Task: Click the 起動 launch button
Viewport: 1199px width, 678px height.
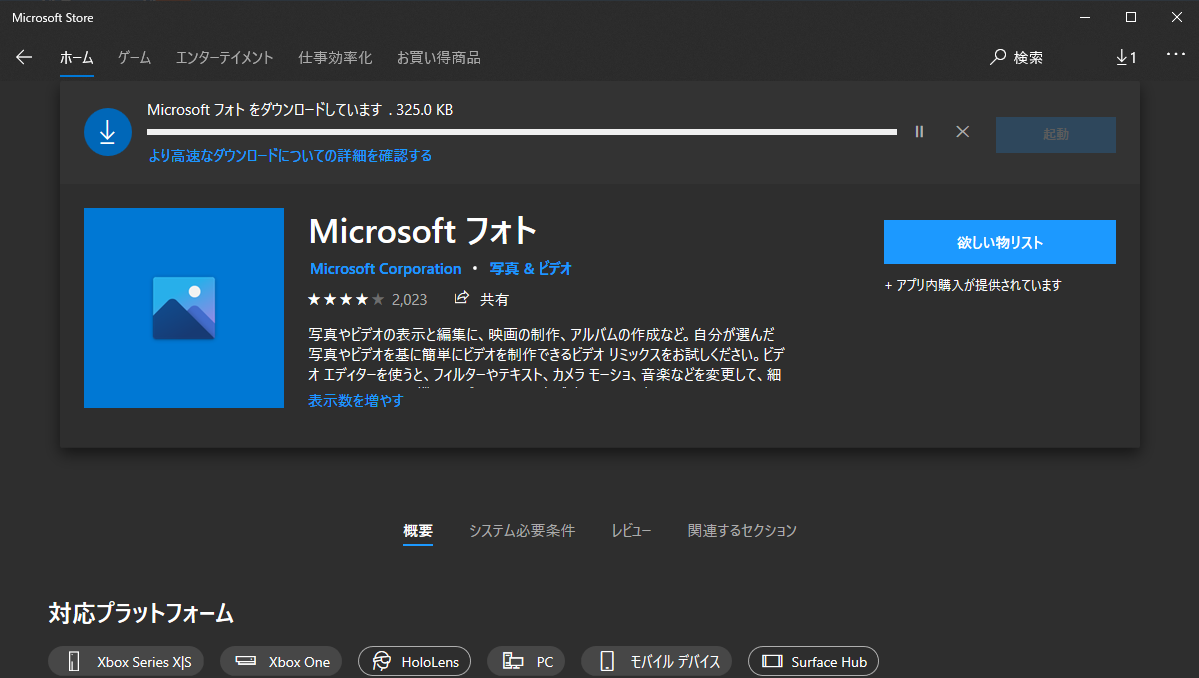Action: pyautogui.click(x=1055, y=135)
